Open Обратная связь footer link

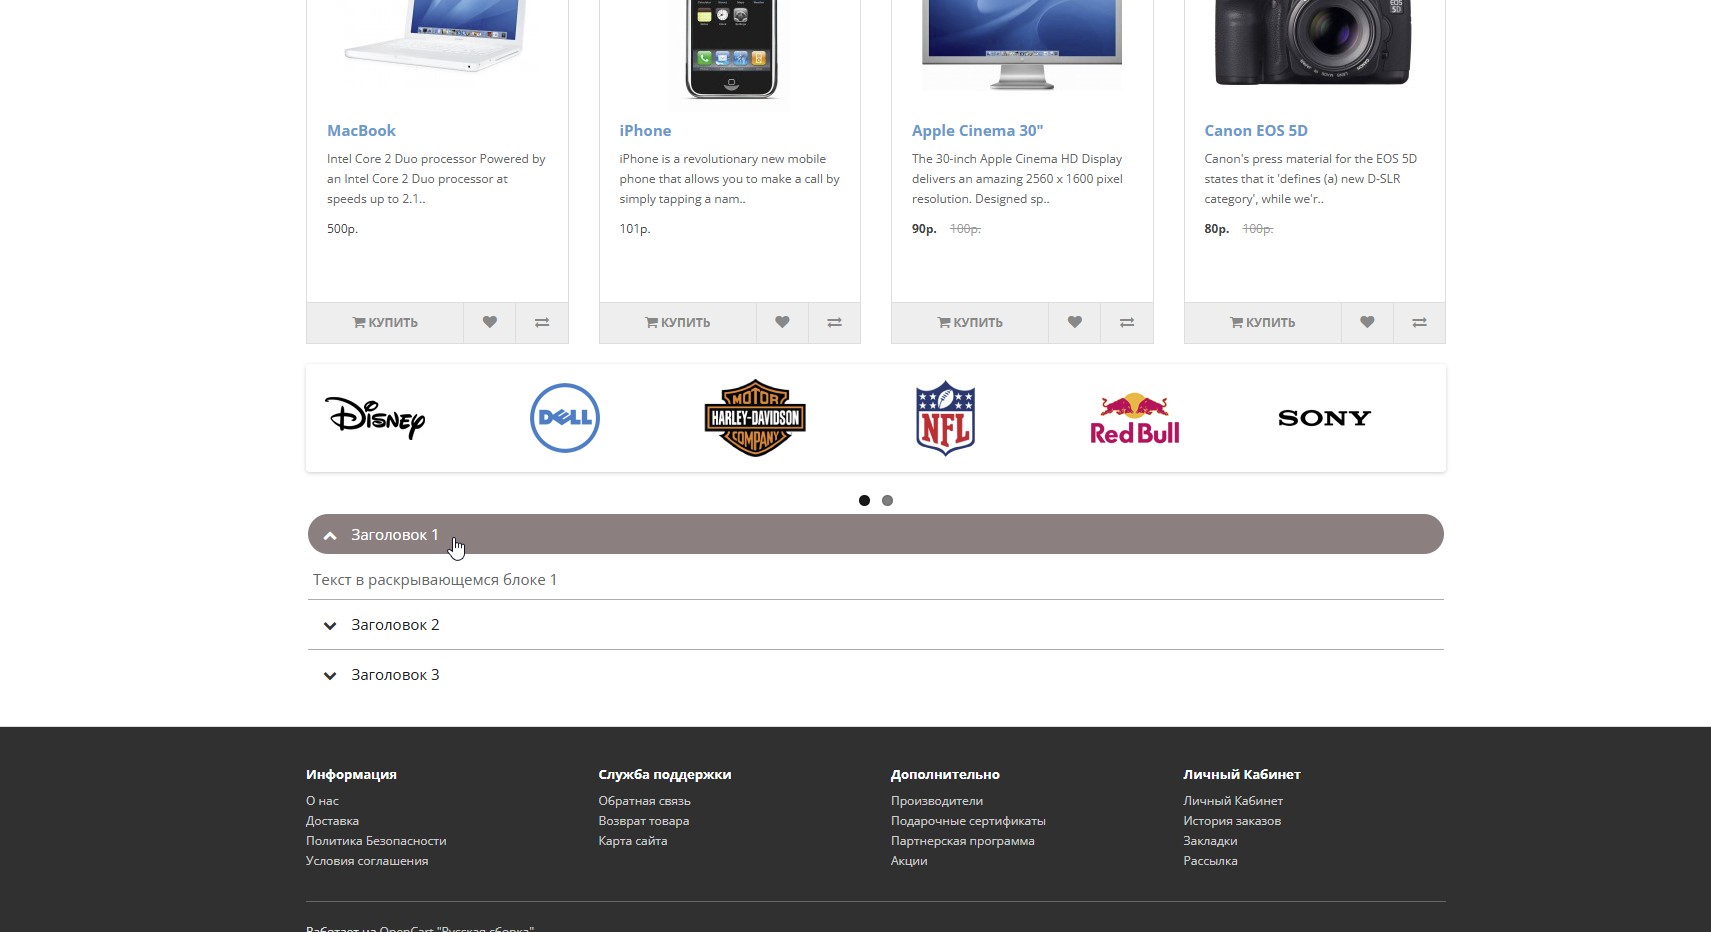pyautogui.click(x=644, y=801)
